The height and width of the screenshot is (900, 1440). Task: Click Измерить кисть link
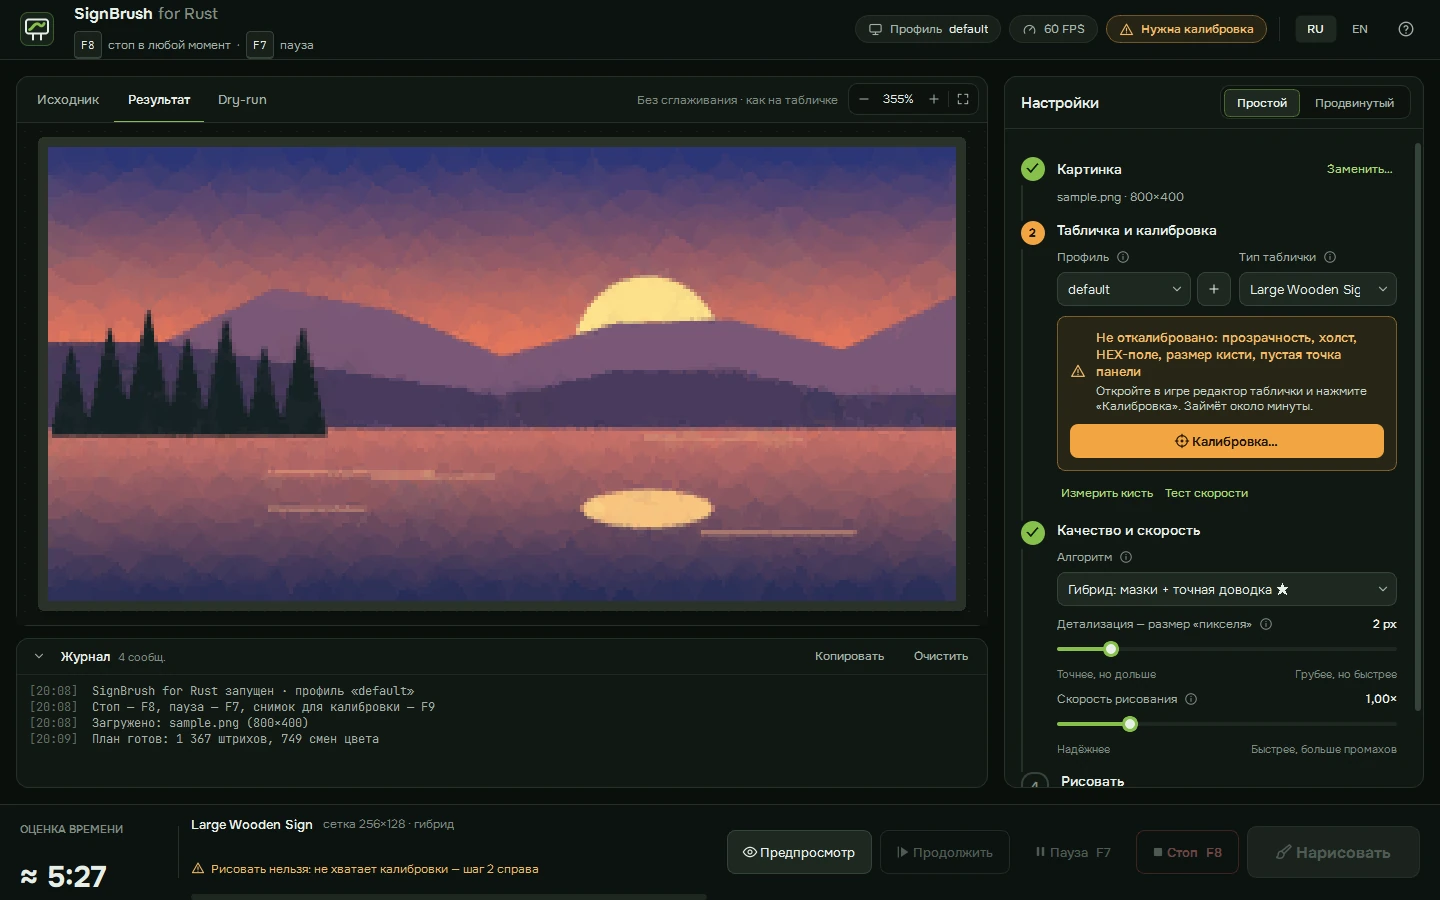[x=1107, y=493]
